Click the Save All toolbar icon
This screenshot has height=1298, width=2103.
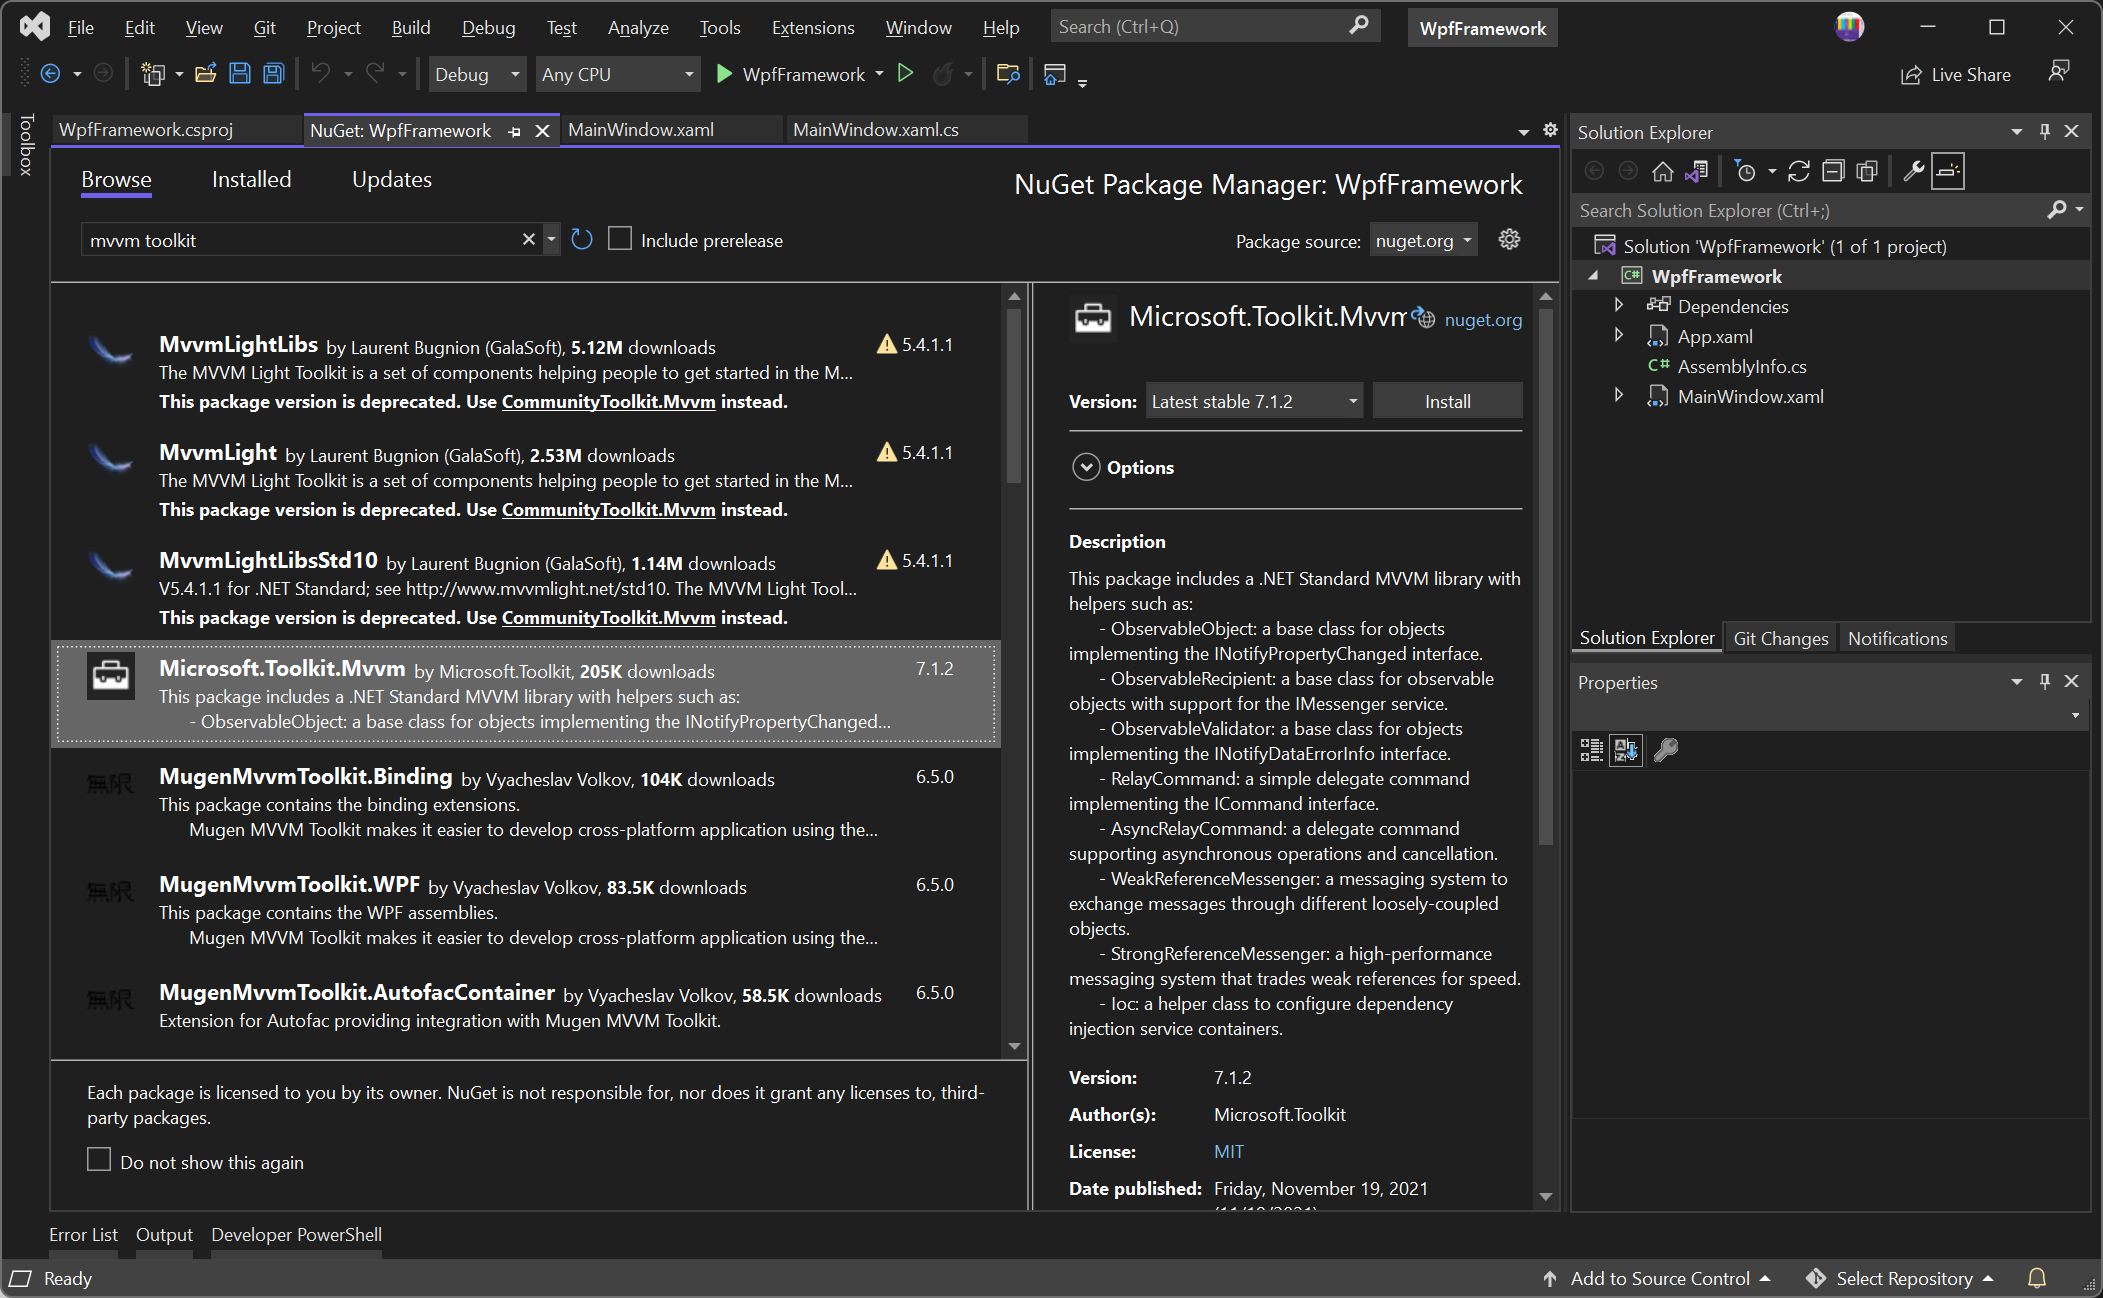coord(274,74)
